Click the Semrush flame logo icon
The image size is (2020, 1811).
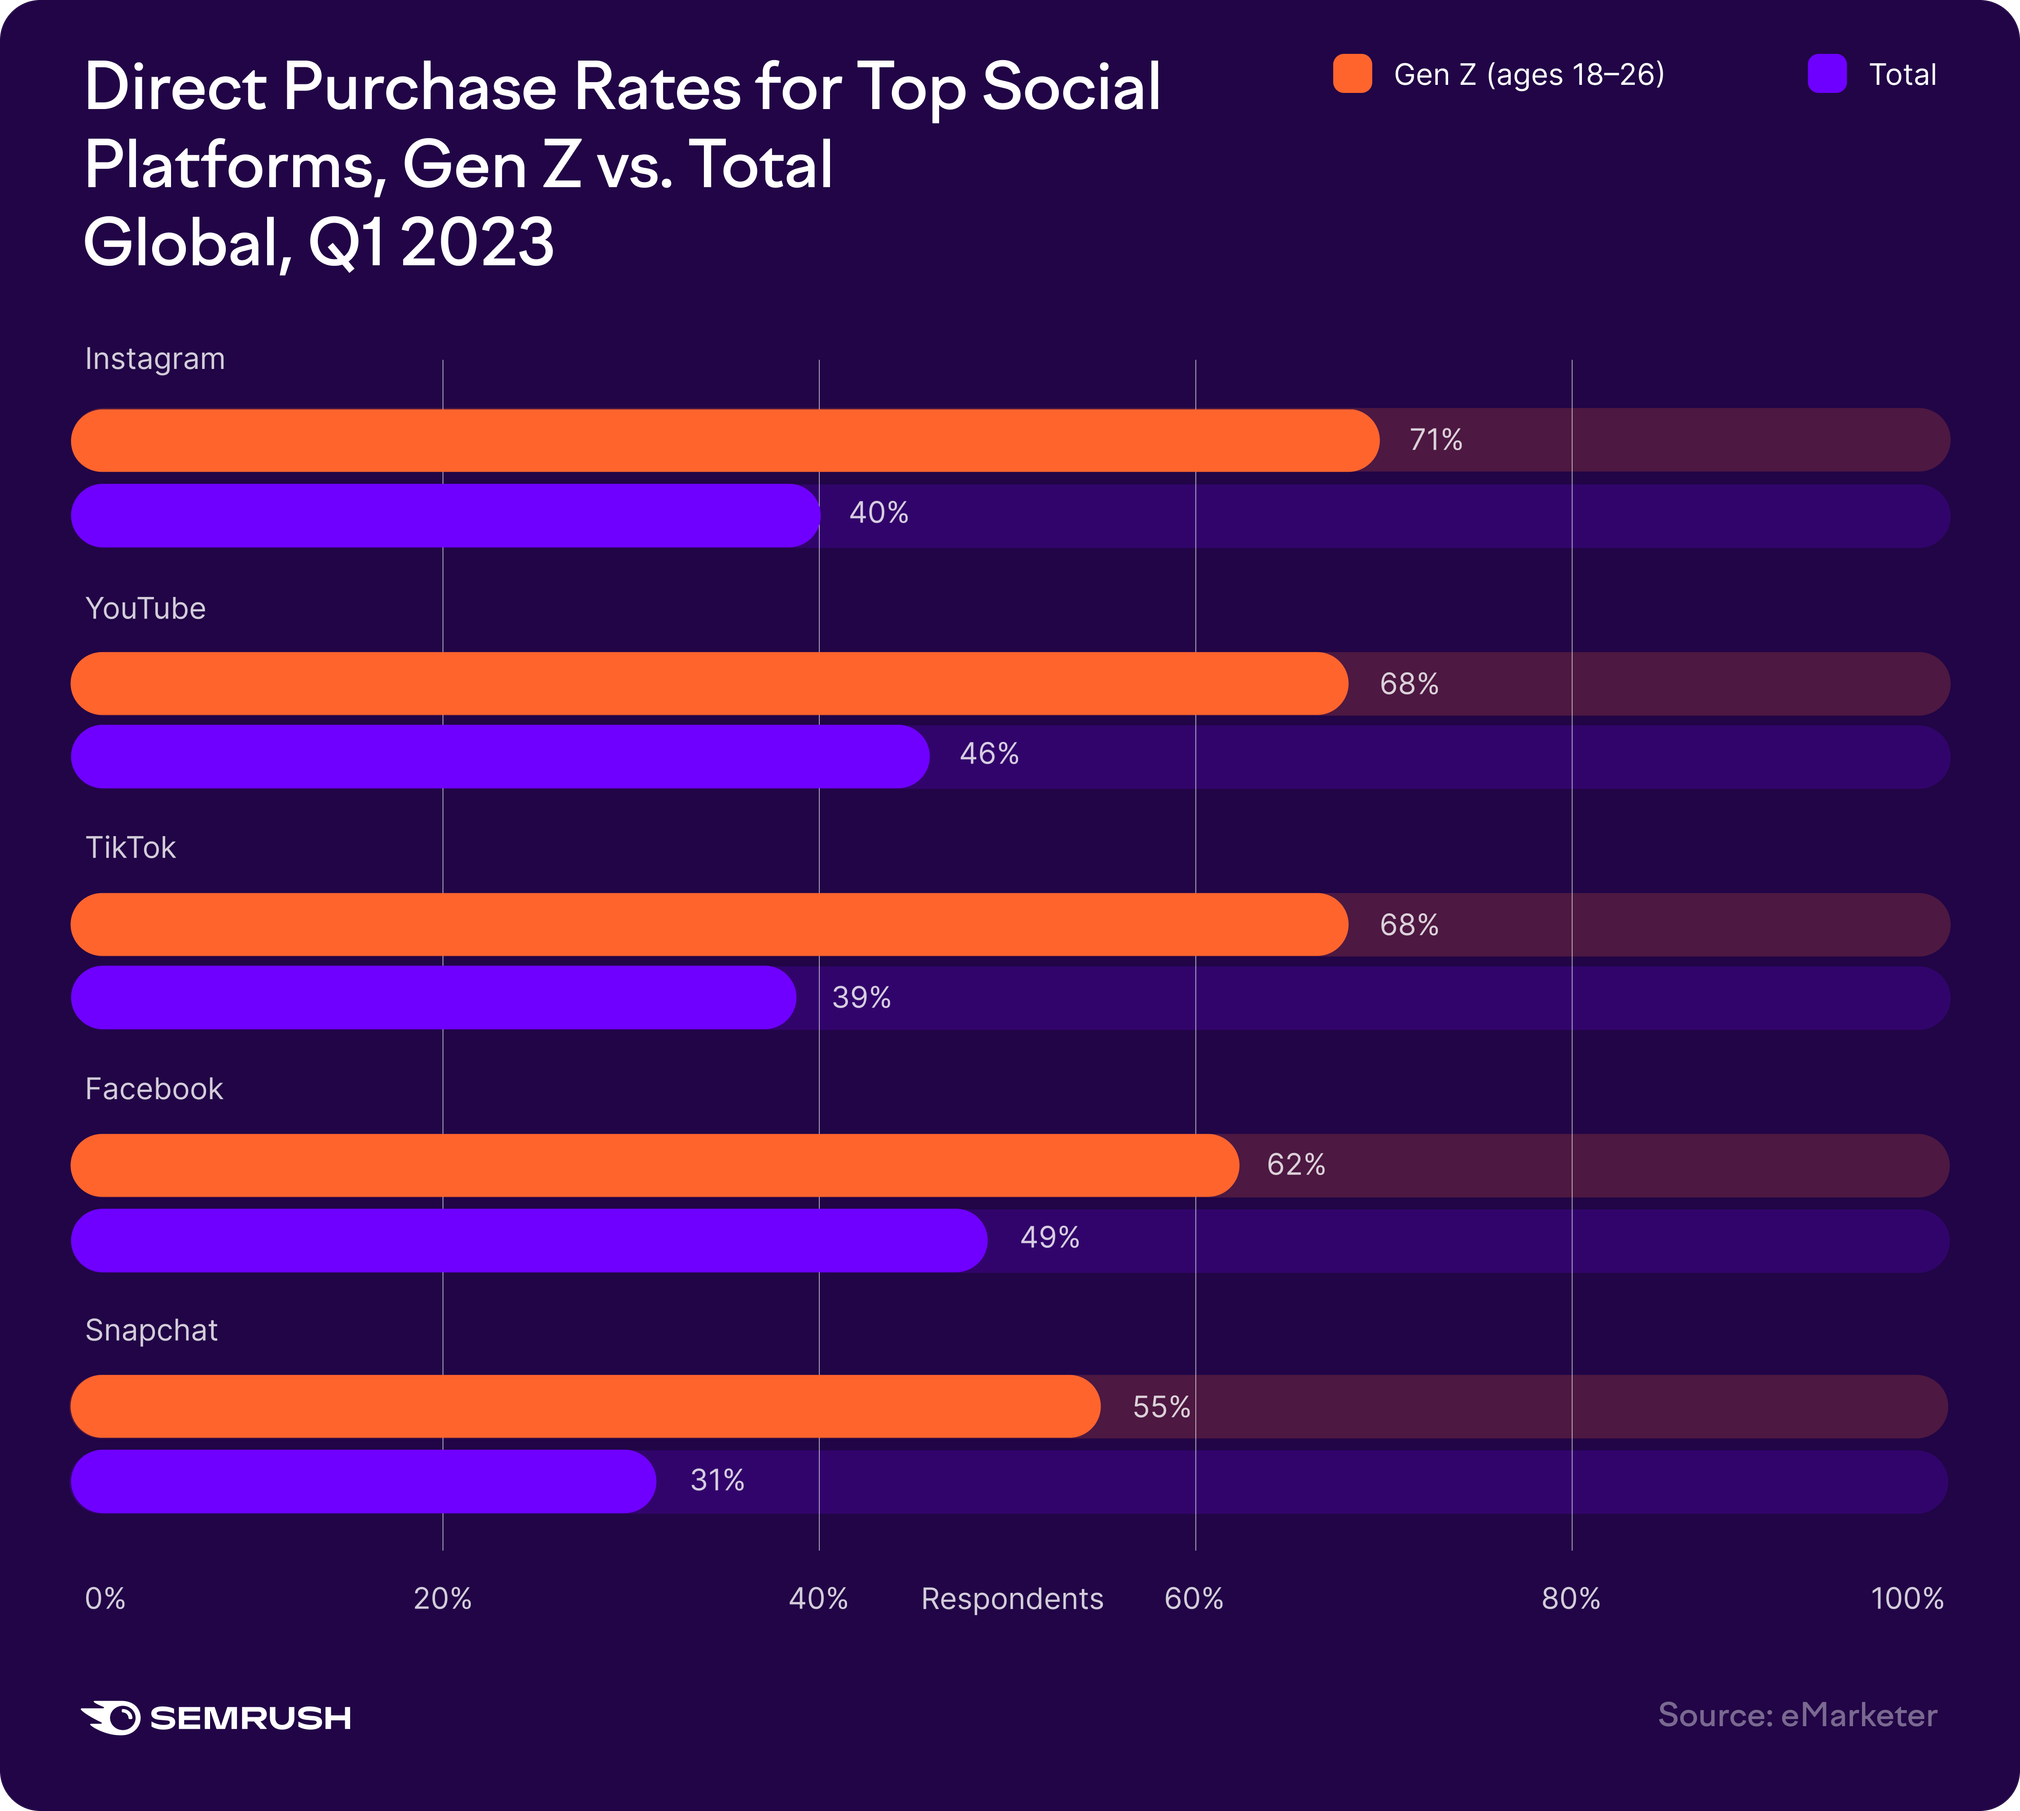click(x=111, y=1717)
